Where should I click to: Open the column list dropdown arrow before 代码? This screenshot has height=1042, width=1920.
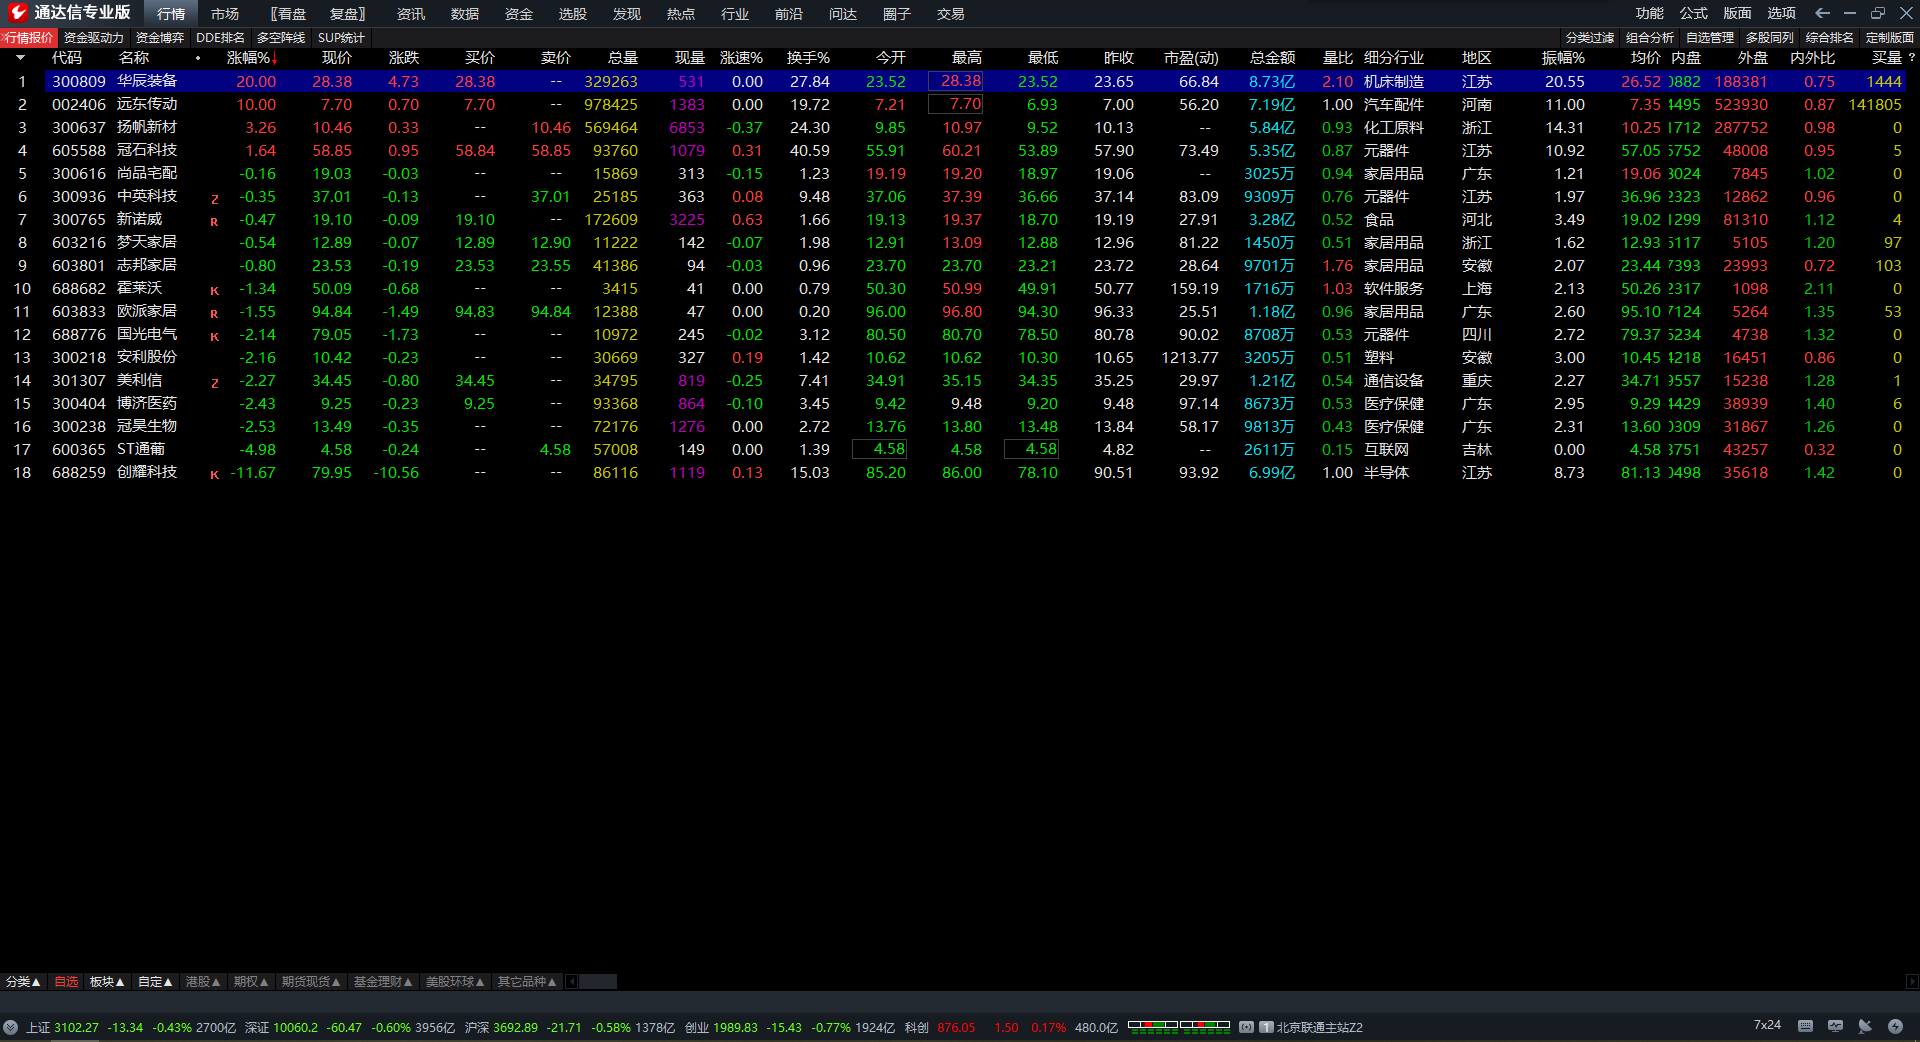(x=20, y=58)
